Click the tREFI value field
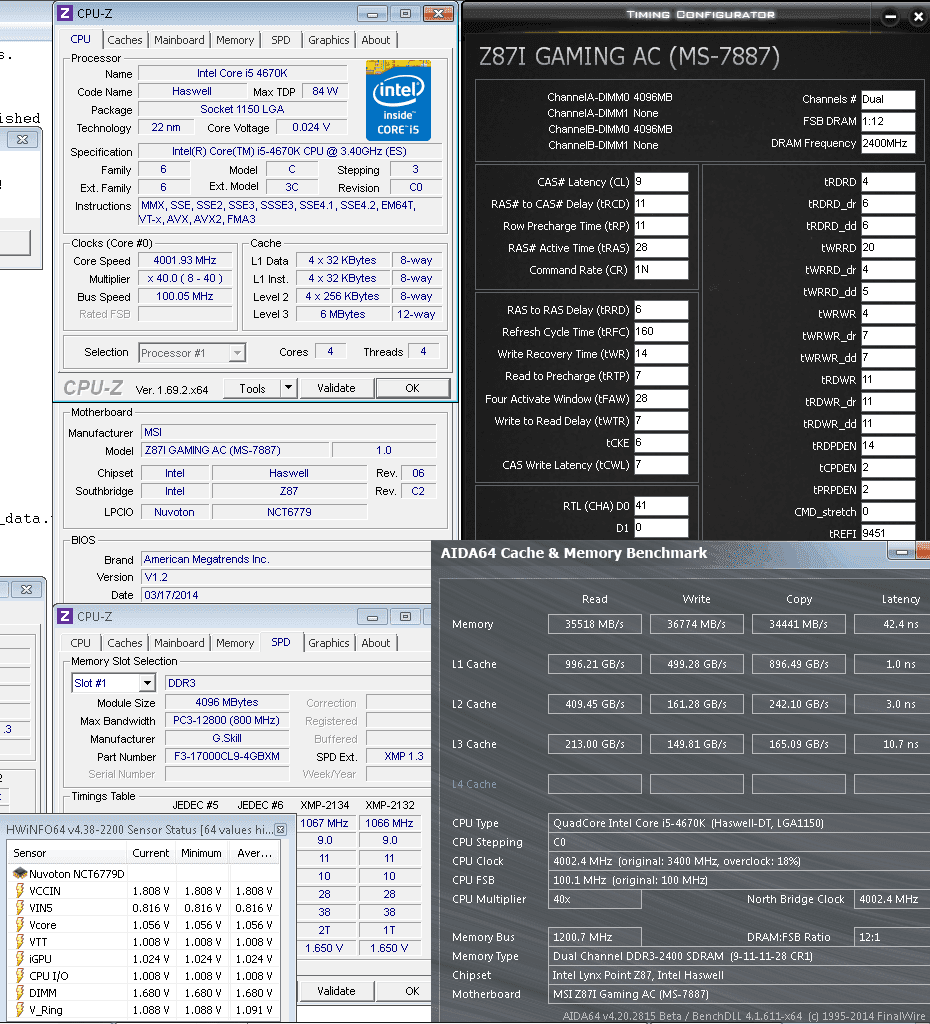The height and width of the screenshot is (1024, 930). pos(888,532)
